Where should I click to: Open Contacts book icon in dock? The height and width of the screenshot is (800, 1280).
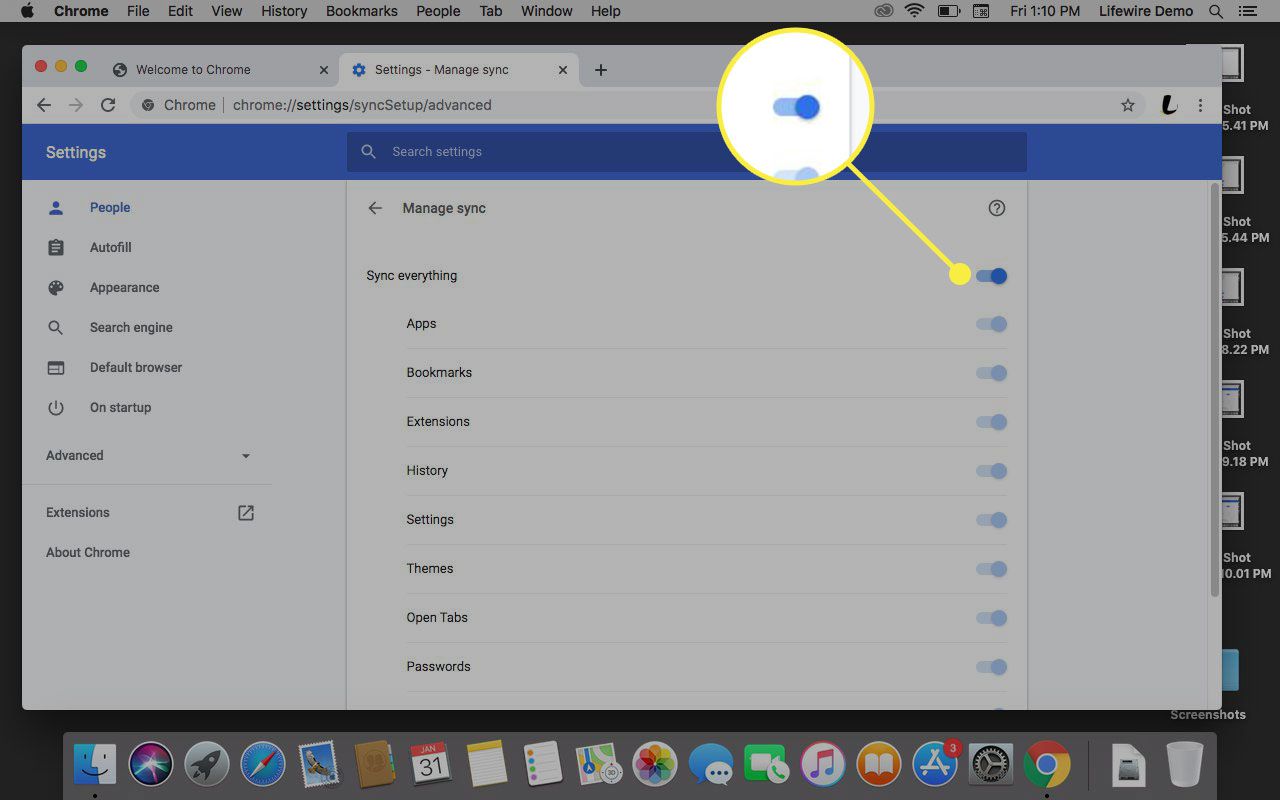pos(375,766)
